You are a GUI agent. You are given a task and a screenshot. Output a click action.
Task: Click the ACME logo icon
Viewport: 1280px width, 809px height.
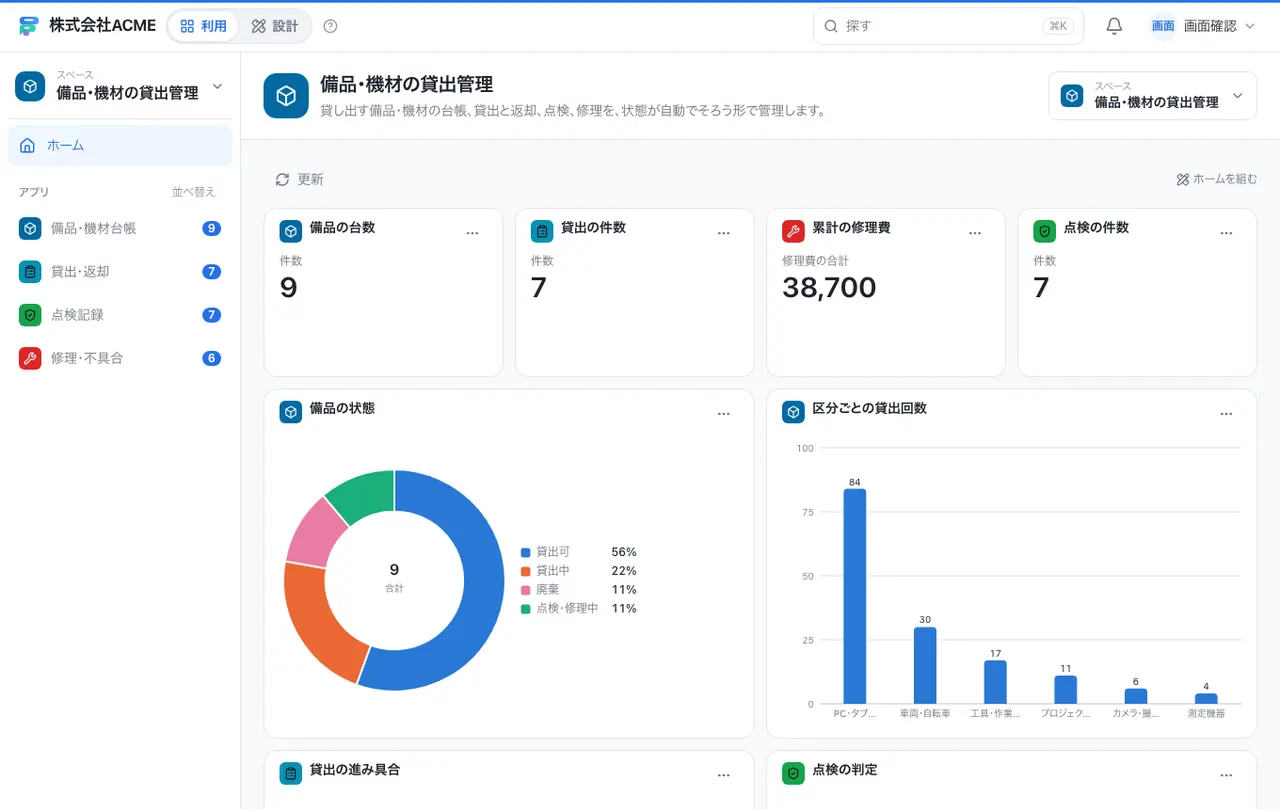pos(28,26)
